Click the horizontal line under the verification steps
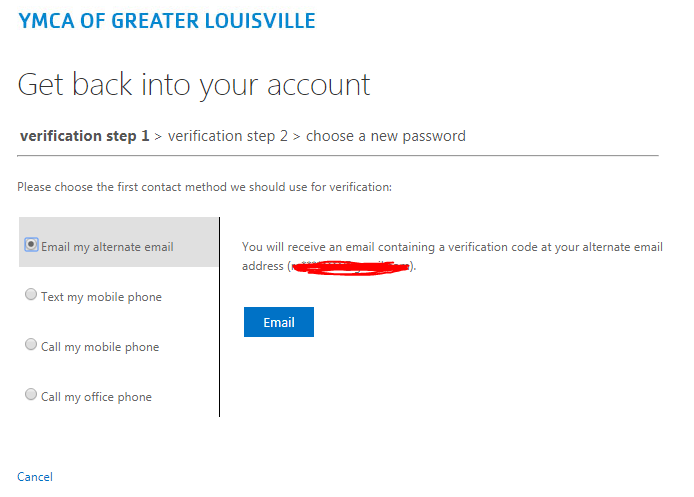Viewport: 694px width, 497px height. click(338, 156)
